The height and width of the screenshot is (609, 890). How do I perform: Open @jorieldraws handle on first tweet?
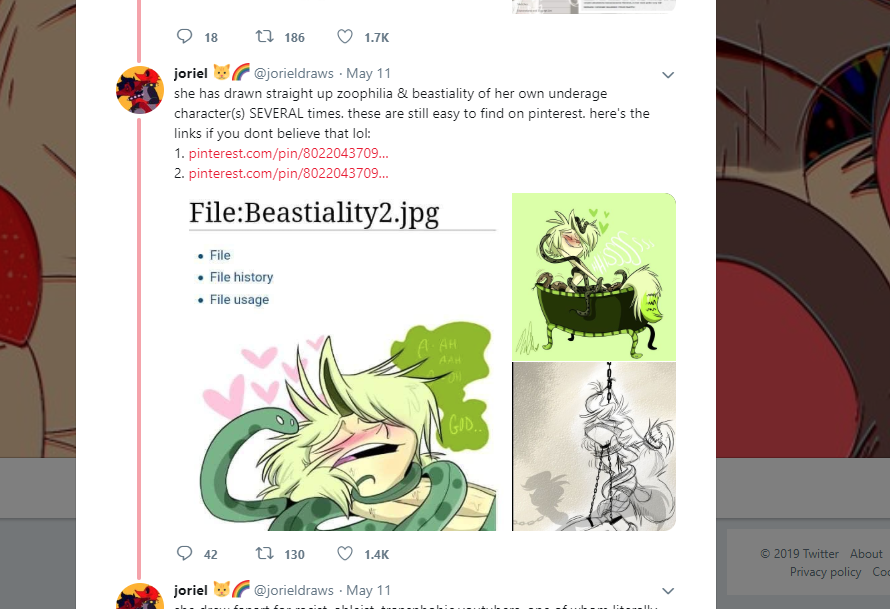click(x=293, y=73)
